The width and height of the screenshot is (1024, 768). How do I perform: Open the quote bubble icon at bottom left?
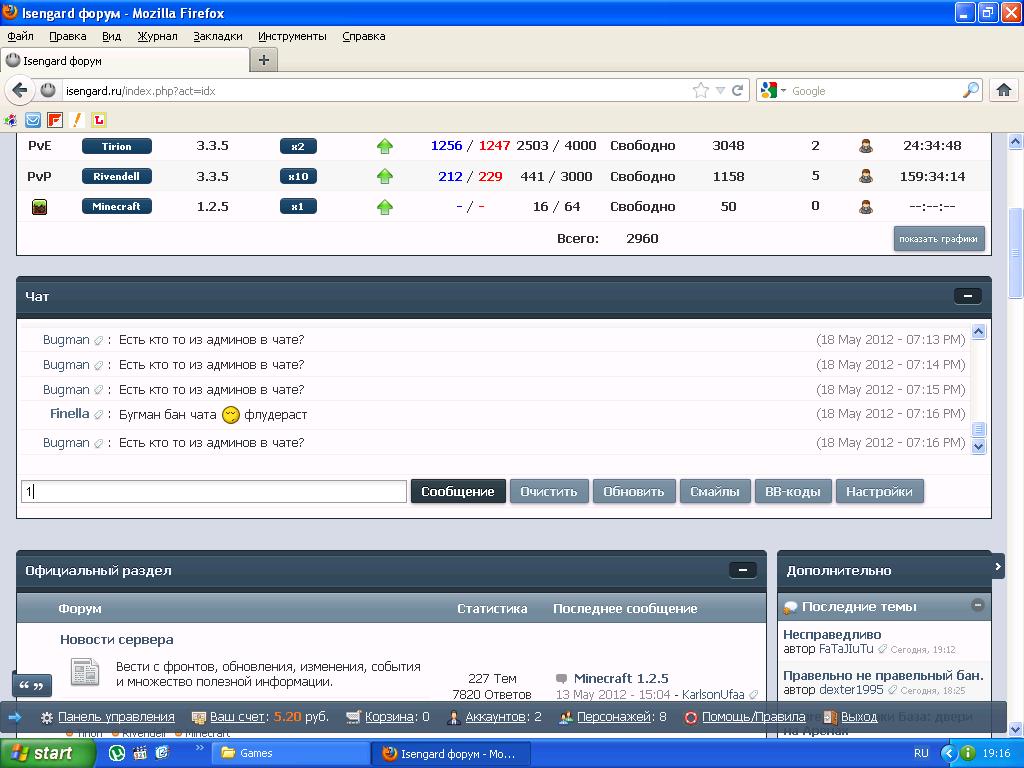31,685
